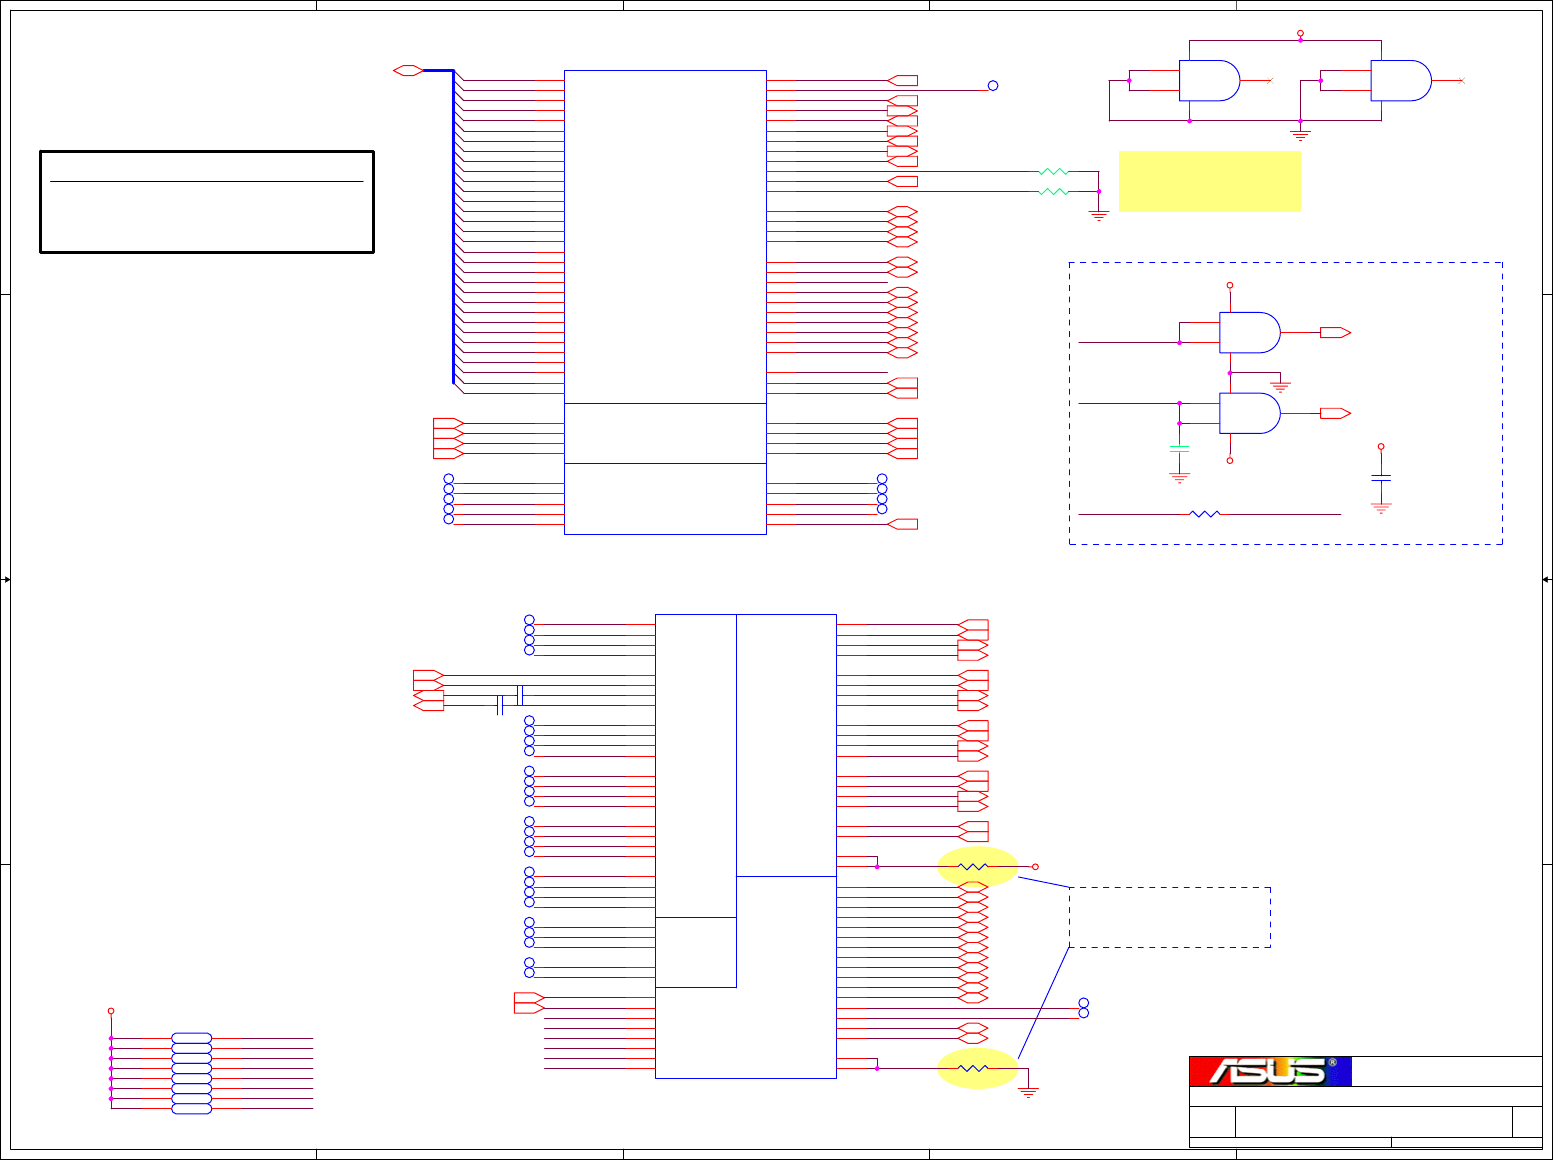
Task: Select the thick blue vertical bus line
Action: click(453, 227)
